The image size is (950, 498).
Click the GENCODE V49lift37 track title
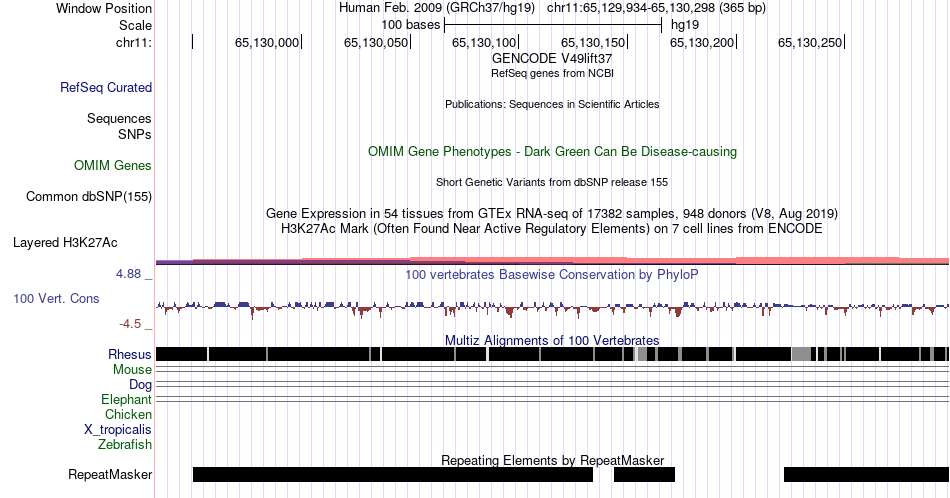(x=552, y=58)
